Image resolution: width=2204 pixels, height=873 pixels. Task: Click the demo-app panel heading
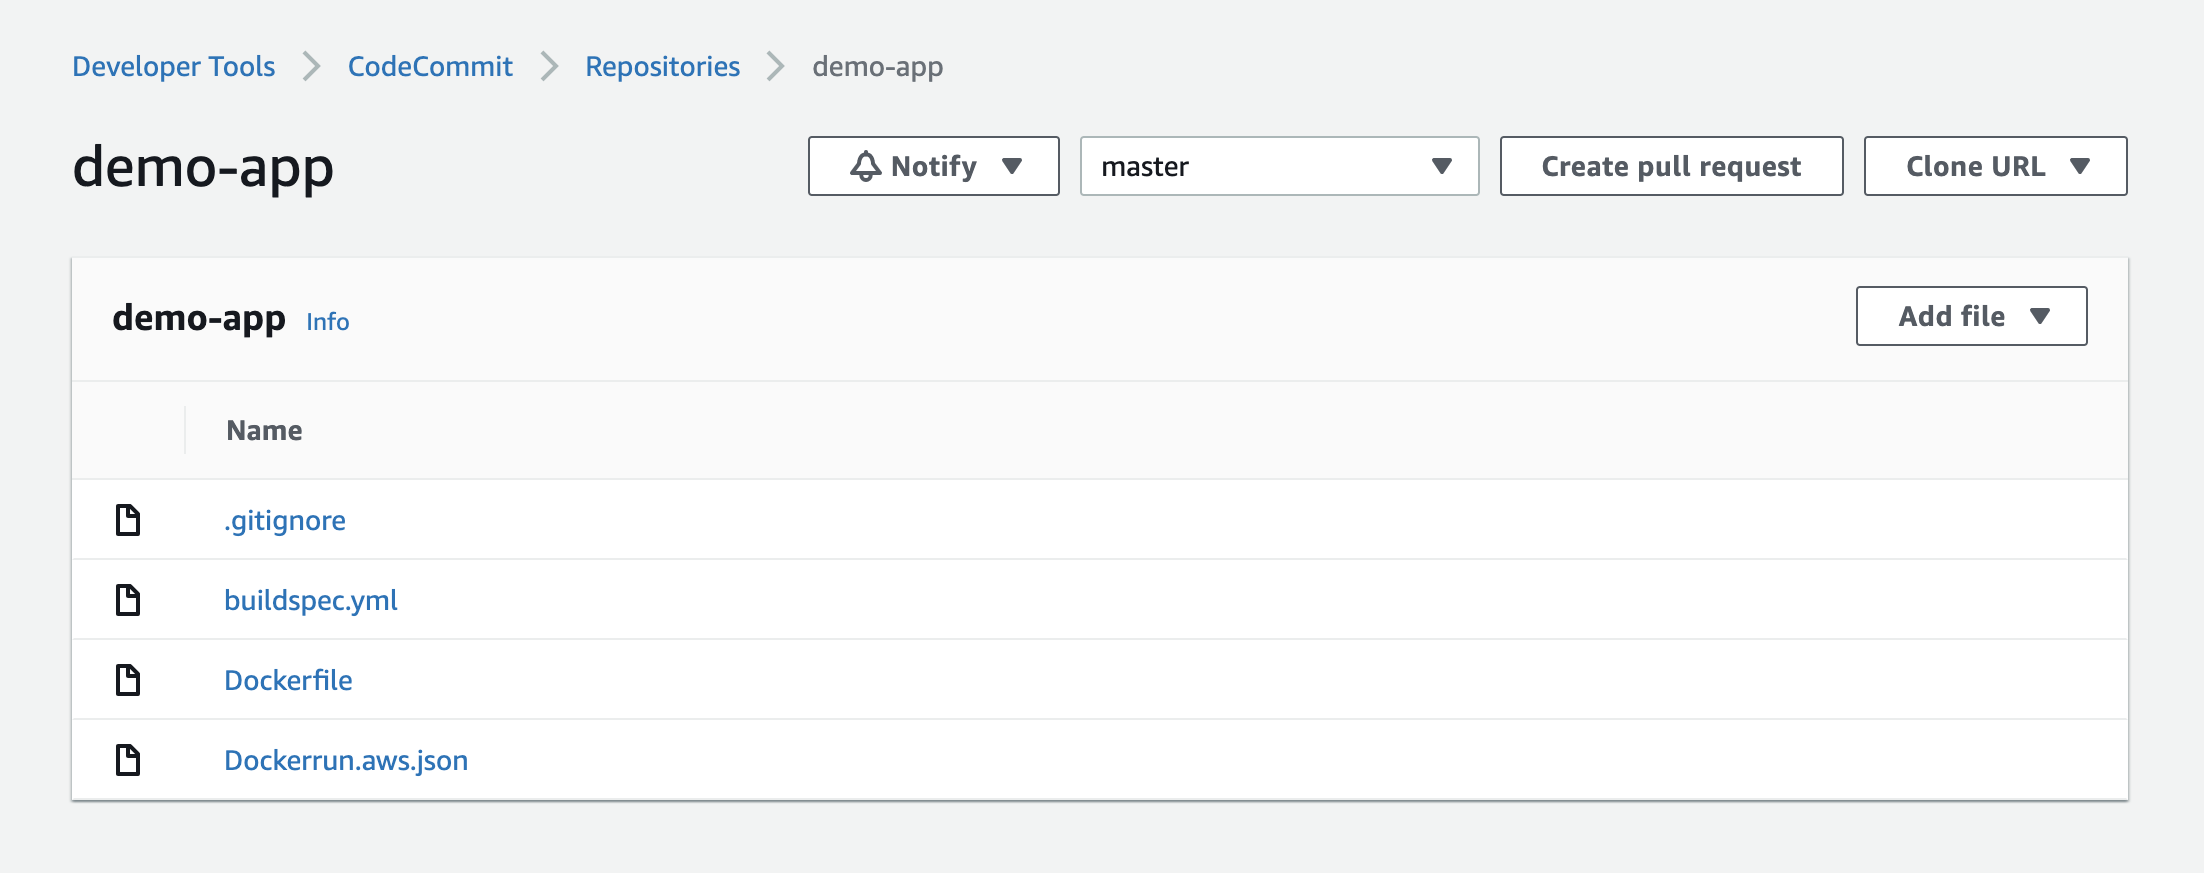[x=199, y=318]
